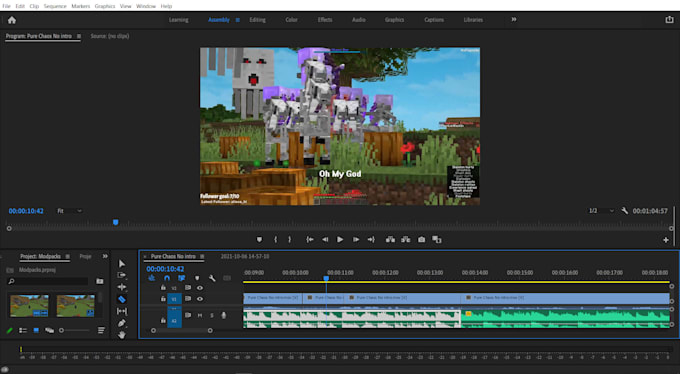Open the Button Editor plus icon
Screen dimensions: 680x374
pyautogui.click(x=666, y=240)
